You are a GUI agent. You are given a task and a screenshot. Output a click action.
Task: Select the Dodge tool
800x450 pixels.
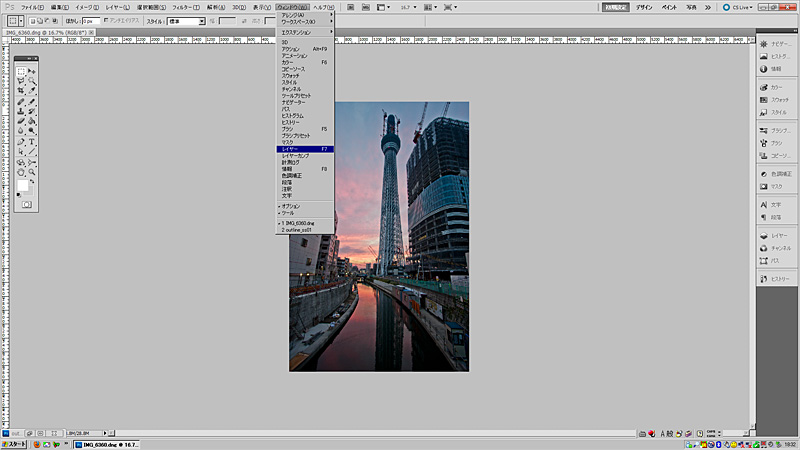[x=32, y=131]
